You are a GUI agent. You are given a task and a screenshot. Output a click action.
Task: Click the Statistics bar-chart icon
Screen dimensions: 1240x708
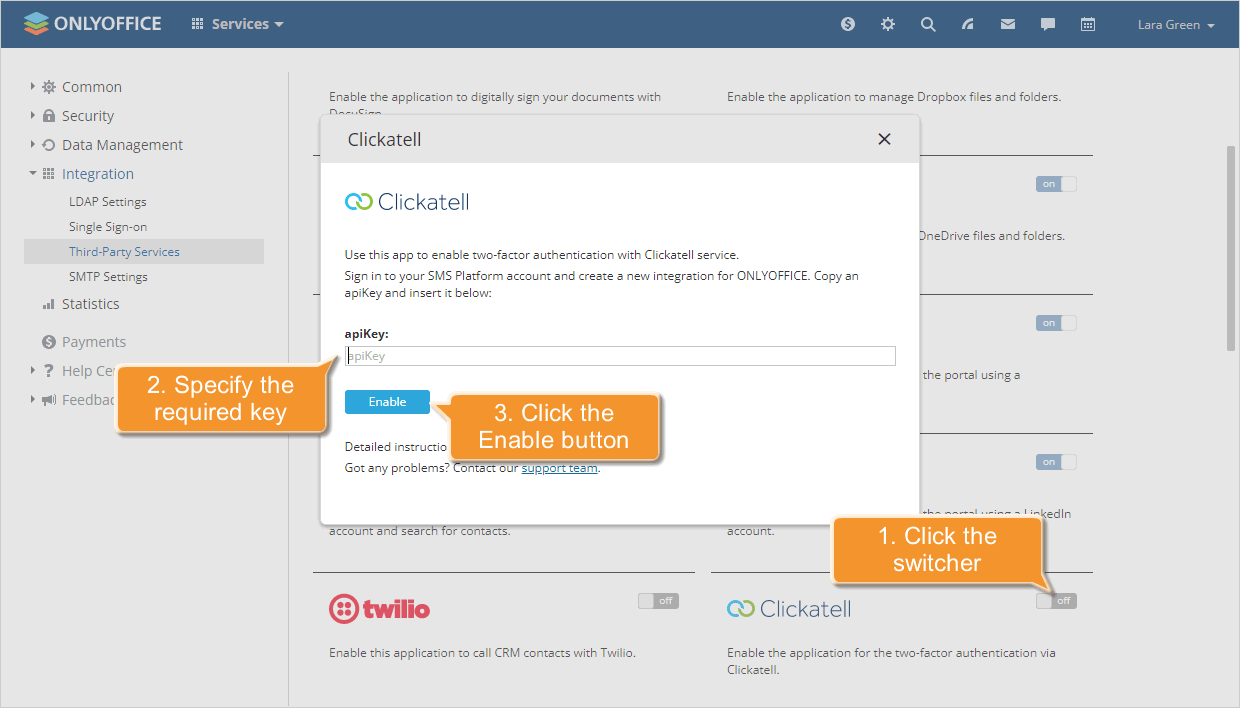pyautogui.click(x=47, y=303)
